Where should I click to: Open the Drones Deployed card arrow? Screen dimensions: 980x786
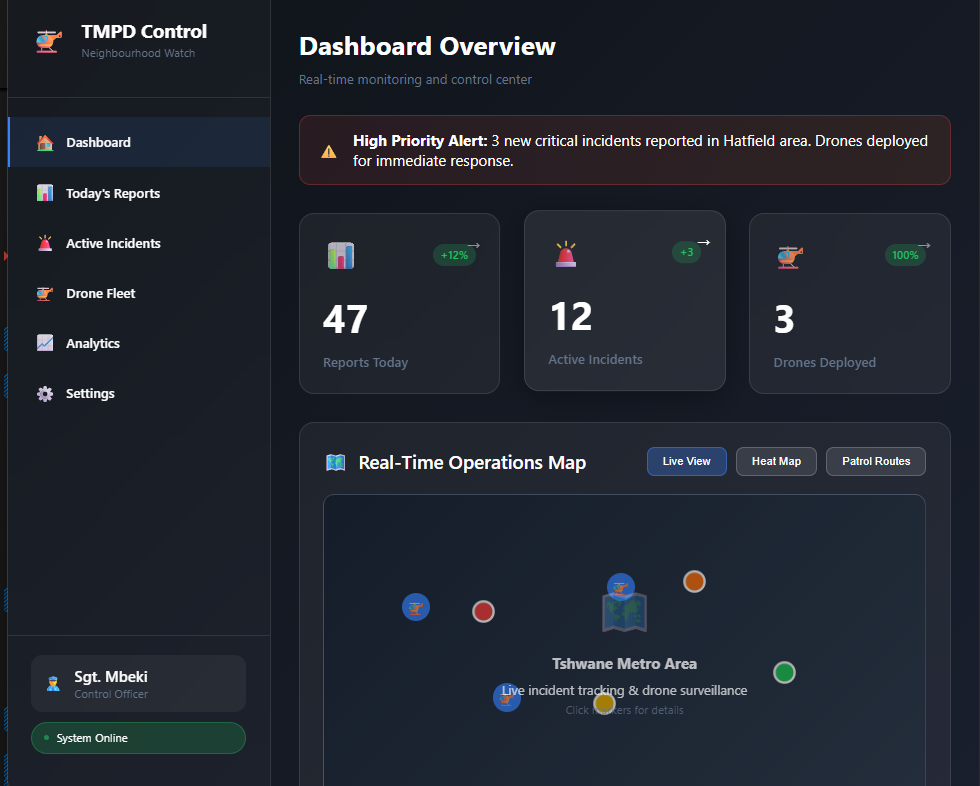click(924, 245)
